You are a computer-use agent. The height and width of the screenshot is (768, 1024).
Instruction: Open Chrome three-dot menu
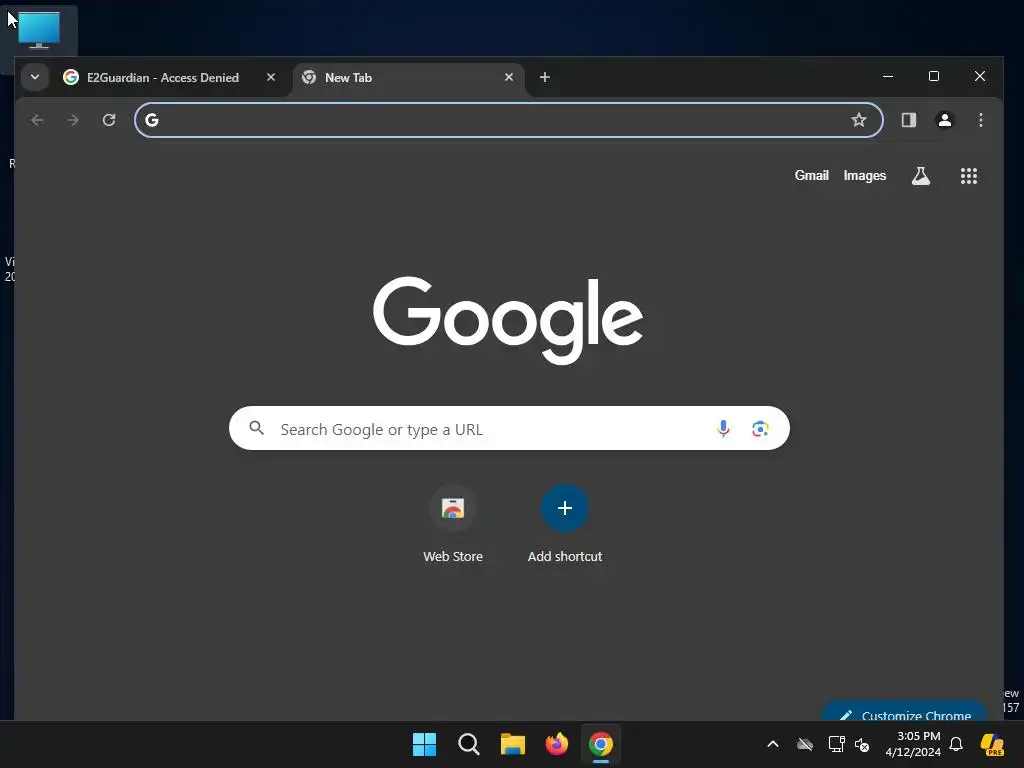point(980,120)
